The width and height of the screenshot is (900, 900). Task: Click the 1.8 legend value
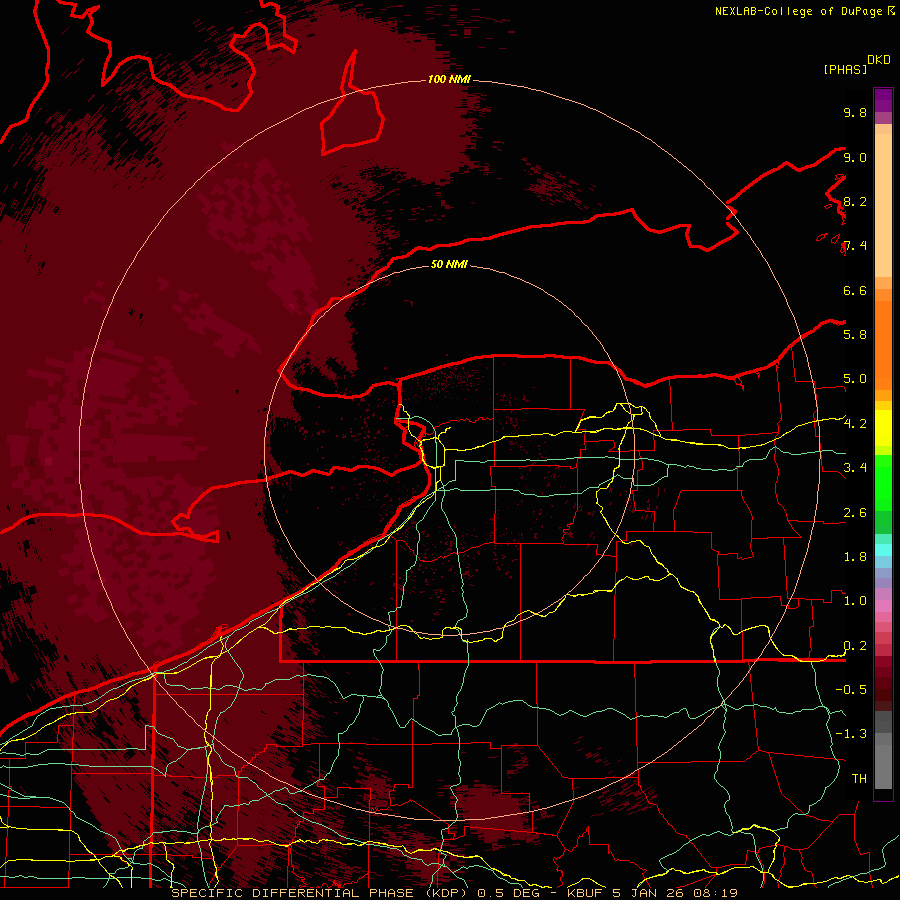pos(855,557)
